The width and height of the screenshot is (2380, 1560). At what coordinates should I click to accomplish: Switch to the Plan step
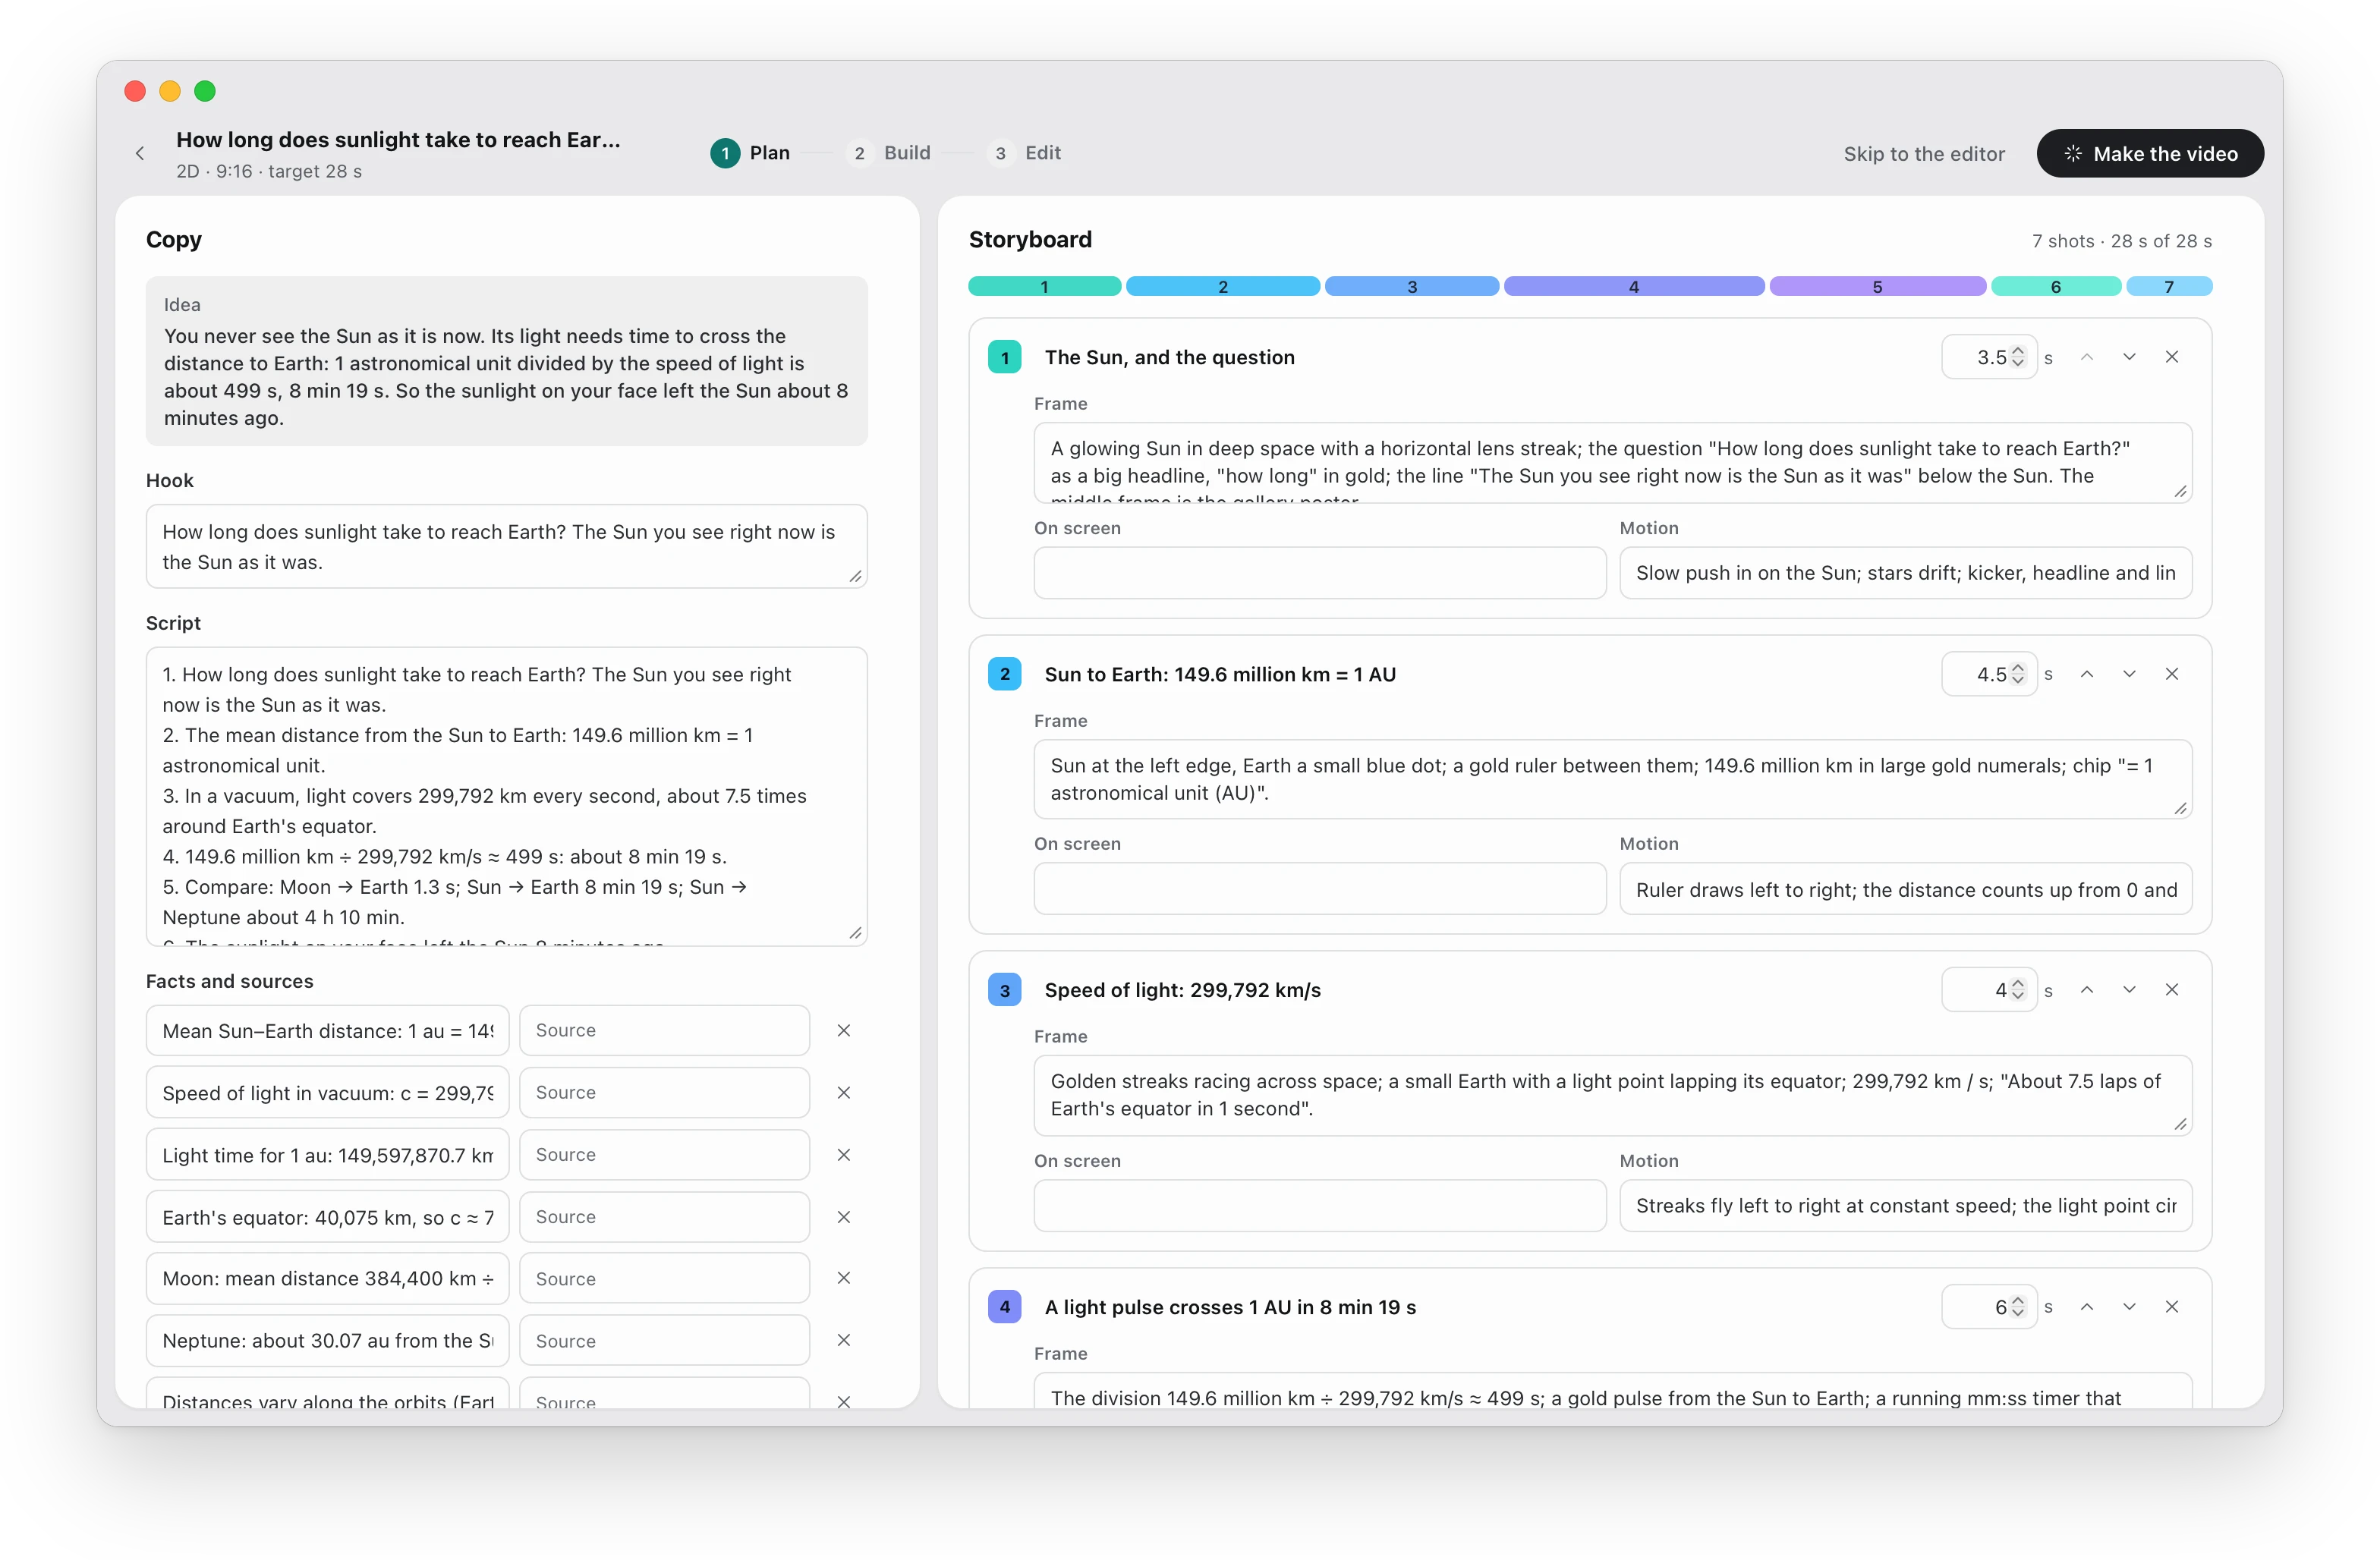point(750,153)
